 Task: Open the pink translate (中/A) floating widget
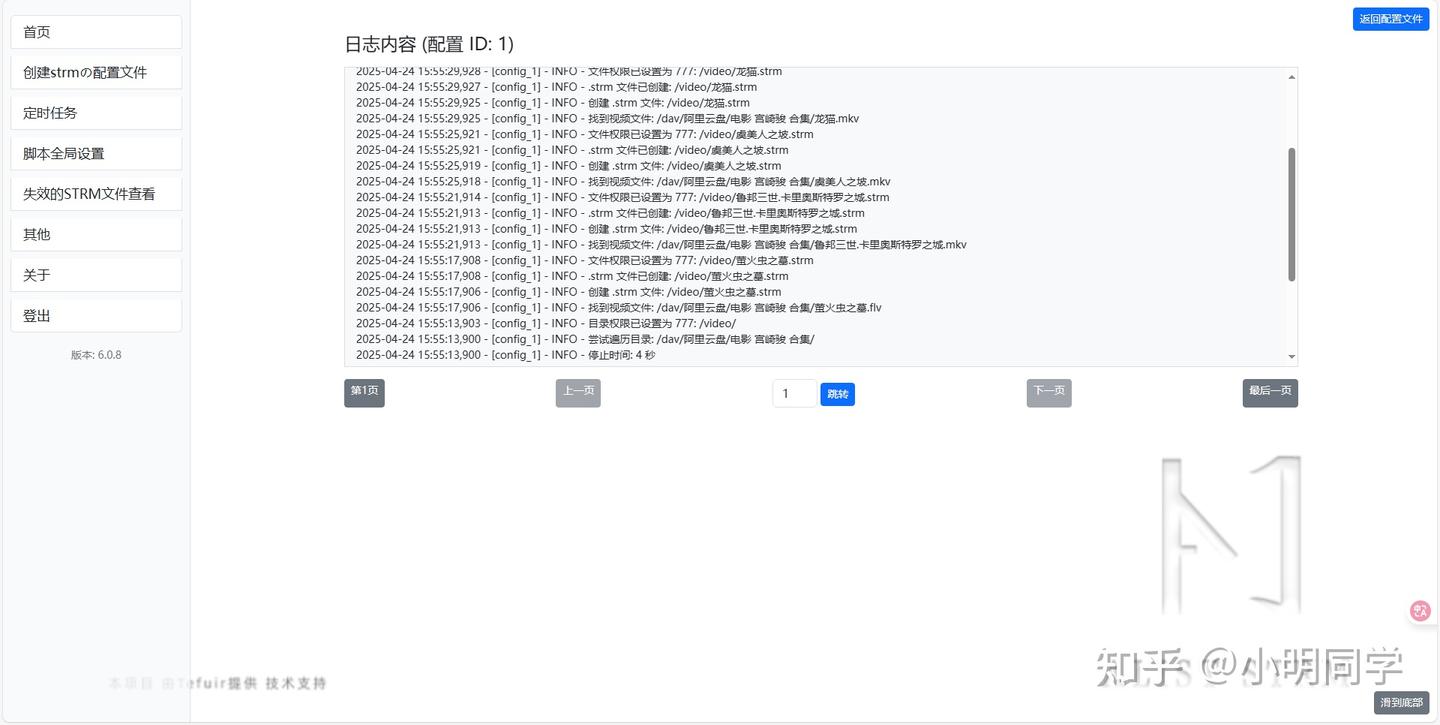1419,610
